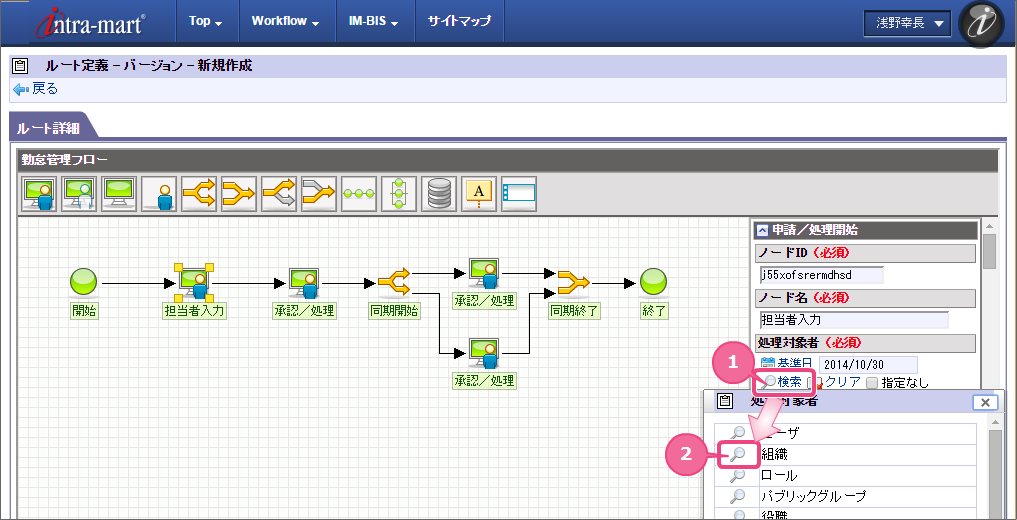
Task: Click the ノードID input field
Action: coord(822,275)
